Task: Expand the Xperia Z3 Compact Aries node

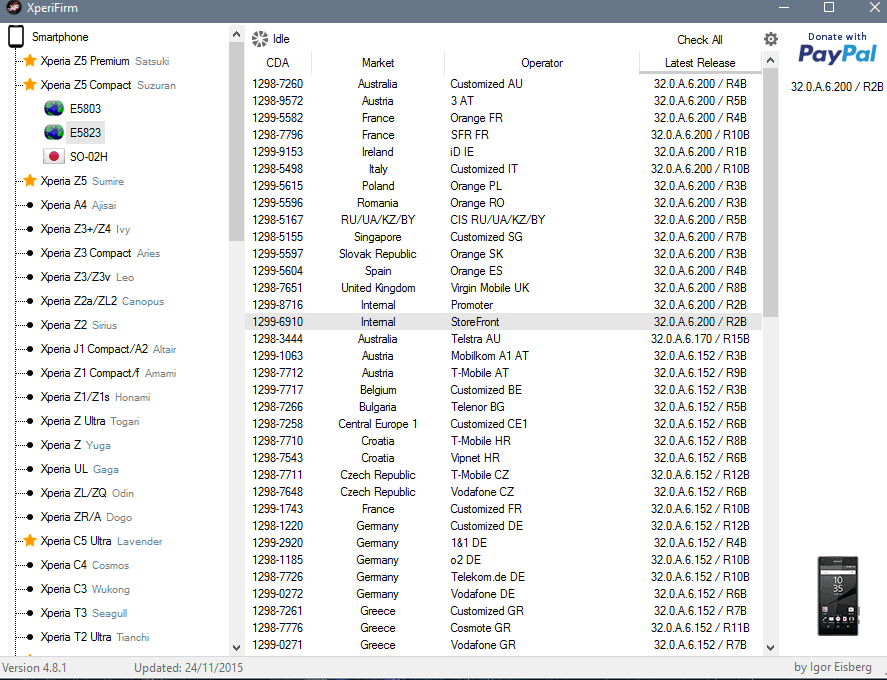Action: [30, 253]
